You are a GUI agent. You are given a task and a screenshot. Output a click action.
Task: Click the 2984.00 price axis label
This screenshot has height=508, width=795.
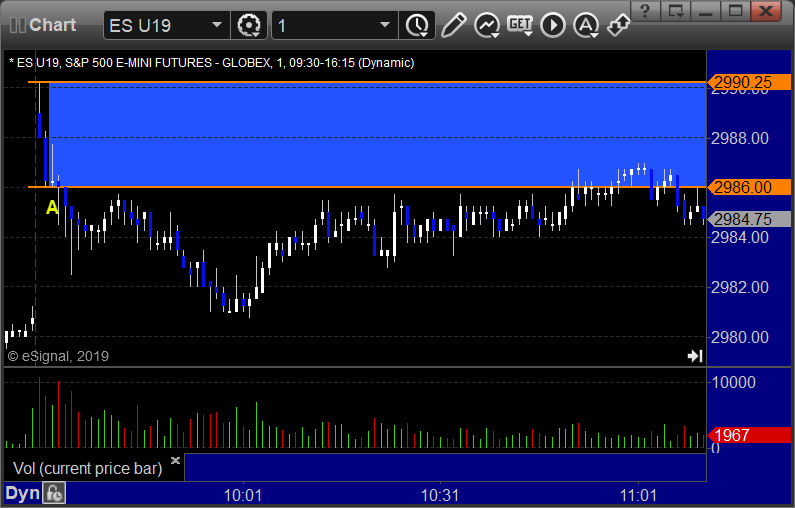tap(740, 237)
